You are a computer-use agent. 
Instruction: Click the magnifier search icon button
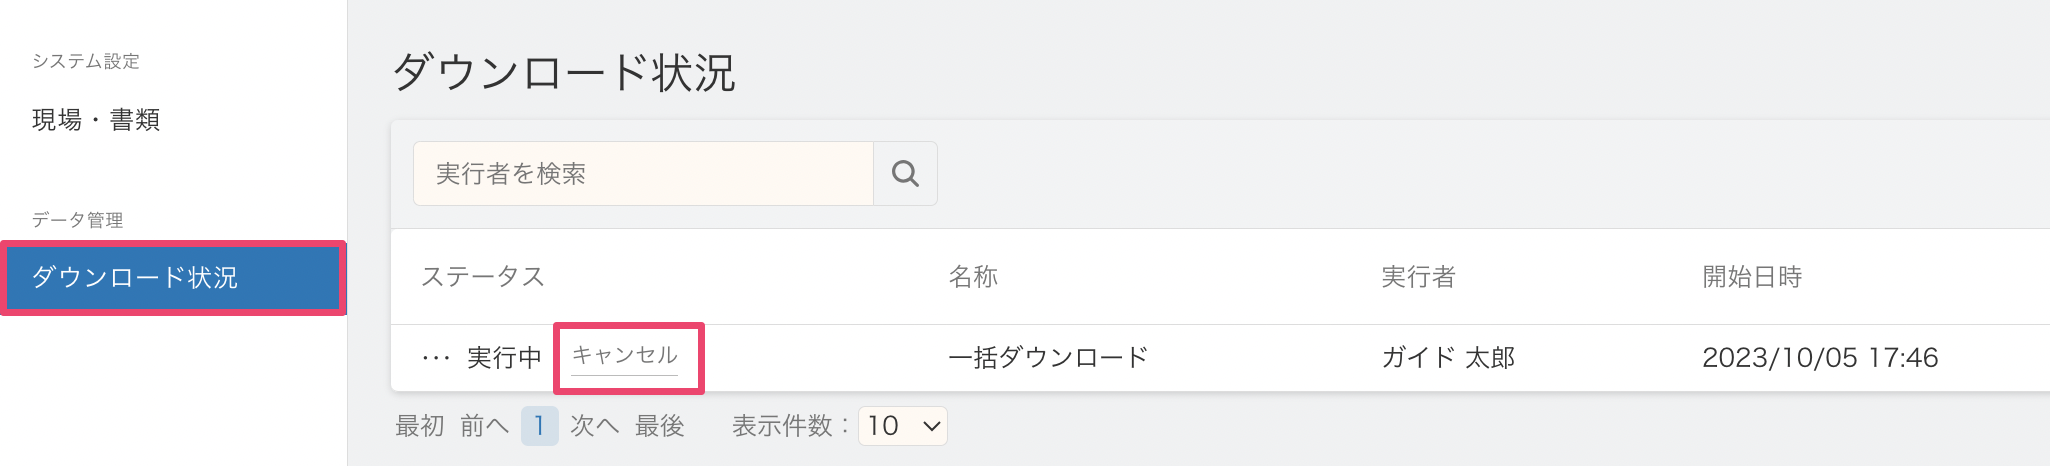[x=905, y=174]
